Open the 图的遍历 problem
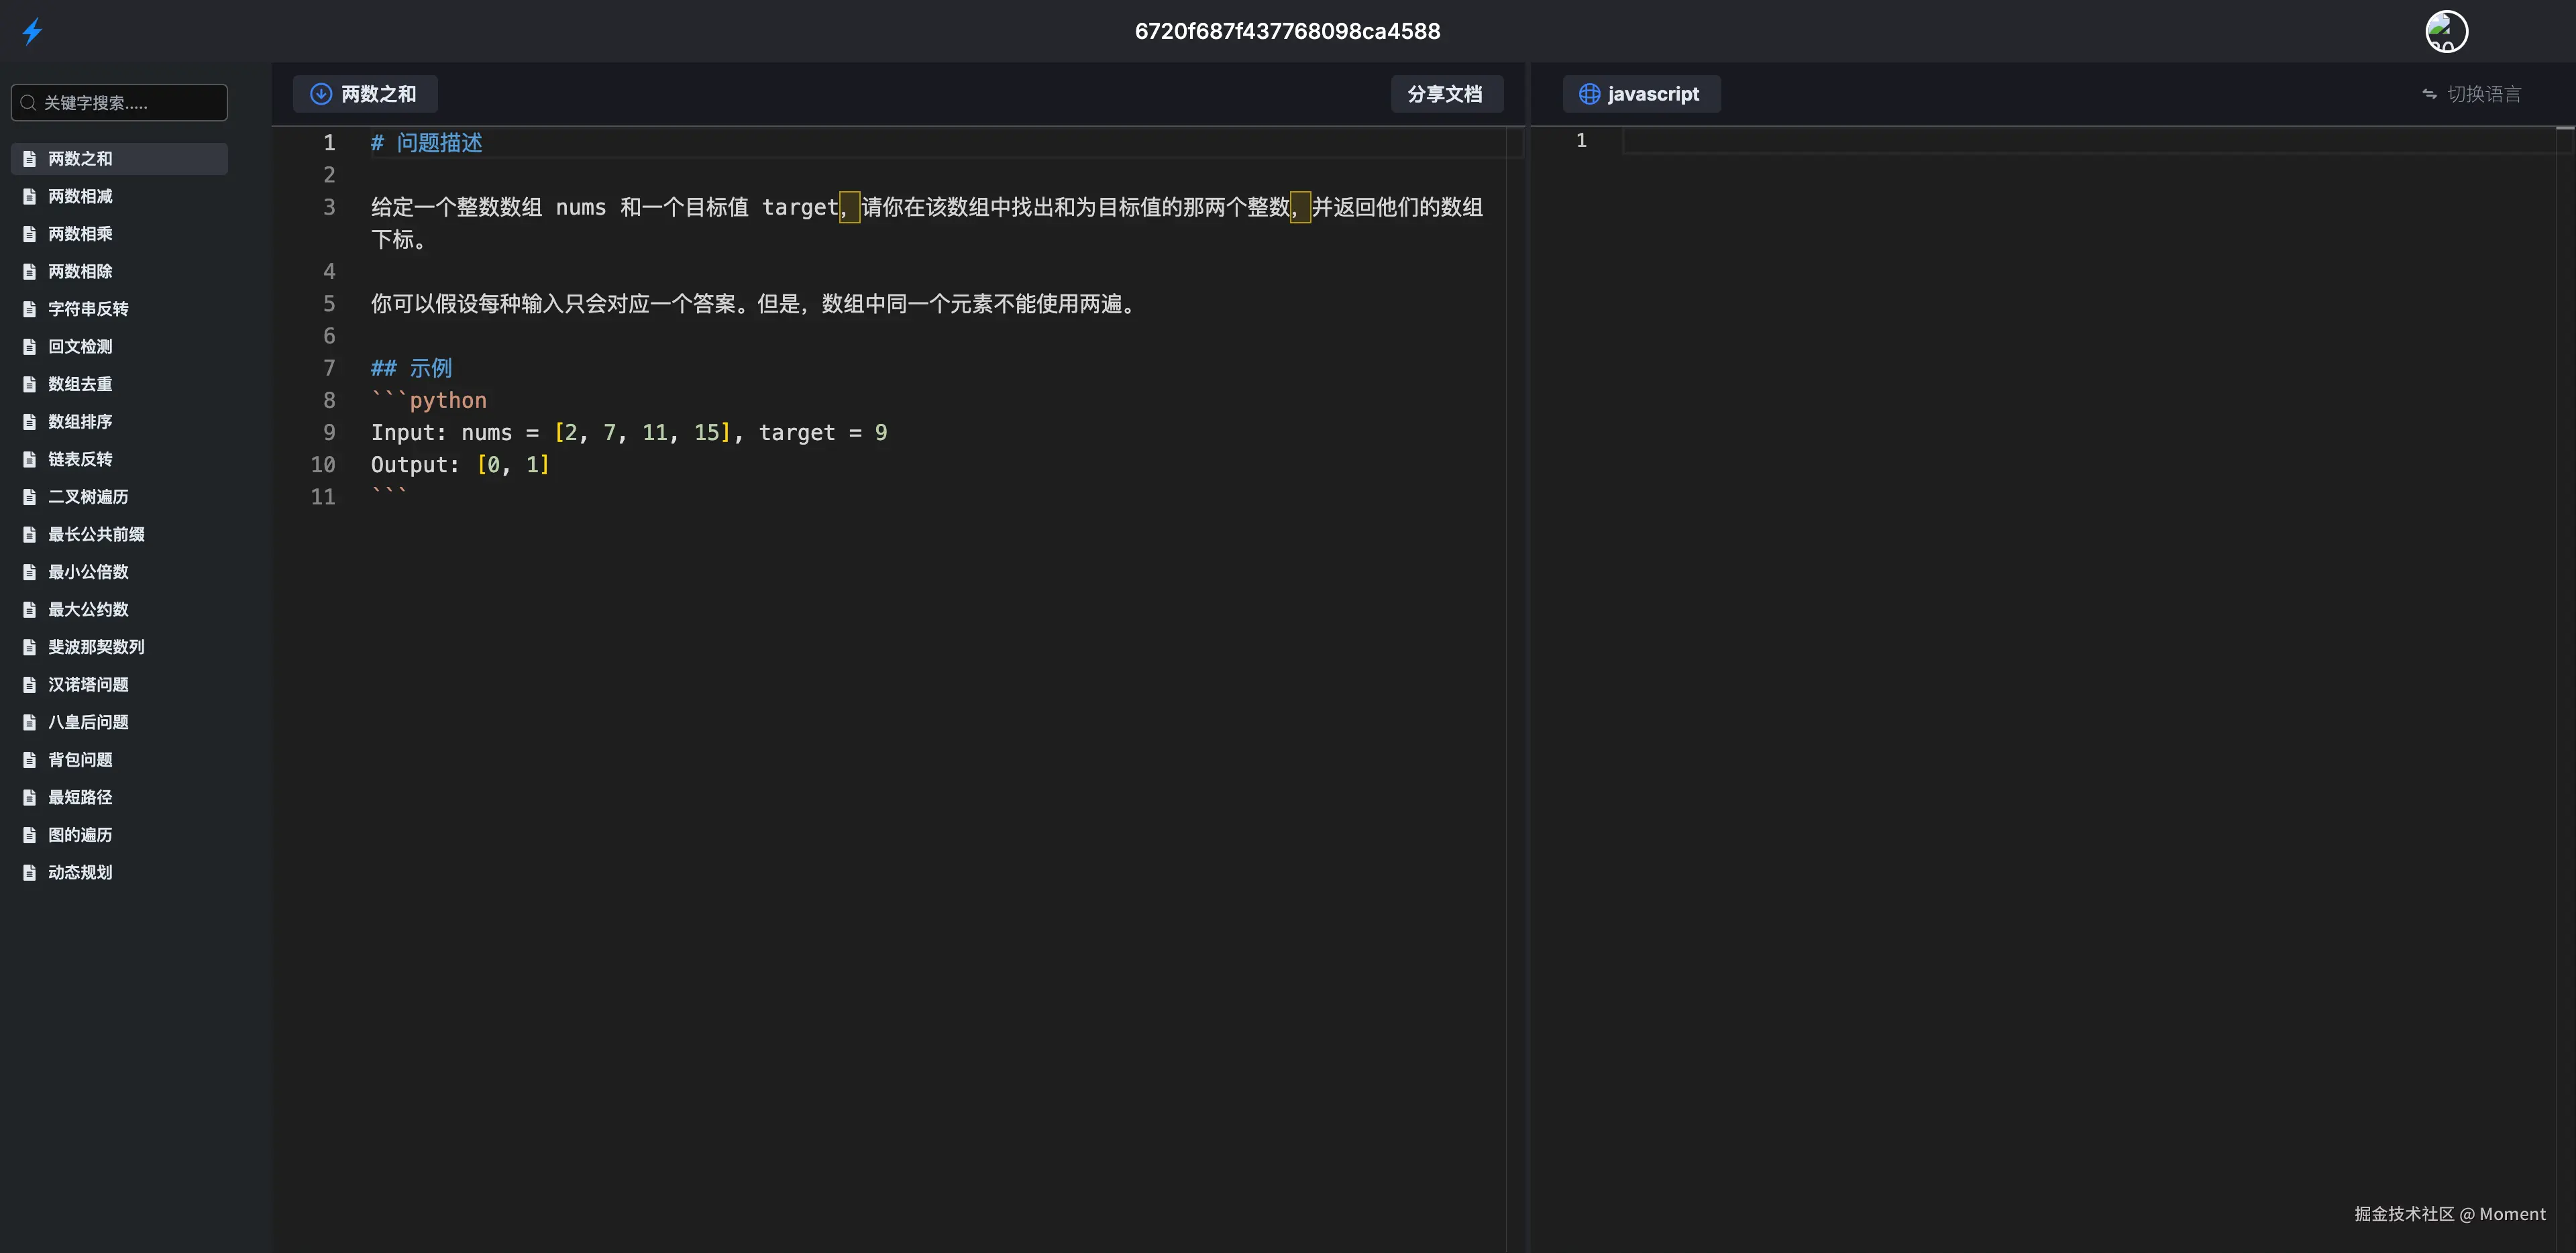The height and width of the screenshot is (1253, 2576). (119, 835)
